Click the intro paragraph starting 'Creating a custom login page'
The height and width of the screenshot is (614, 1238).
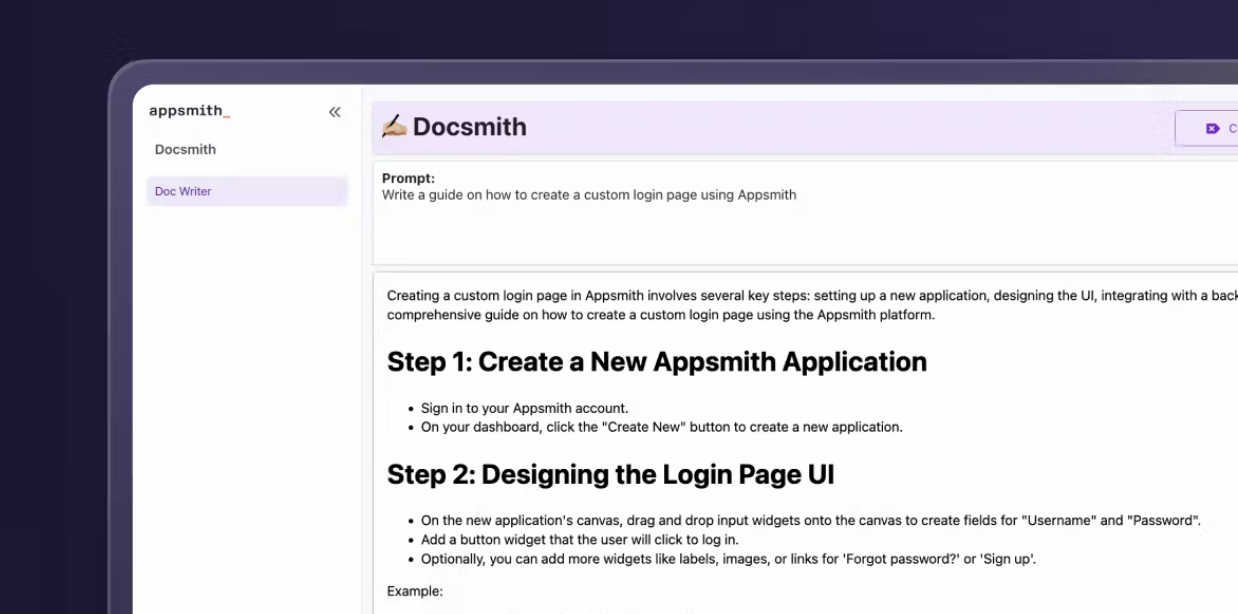812,305
